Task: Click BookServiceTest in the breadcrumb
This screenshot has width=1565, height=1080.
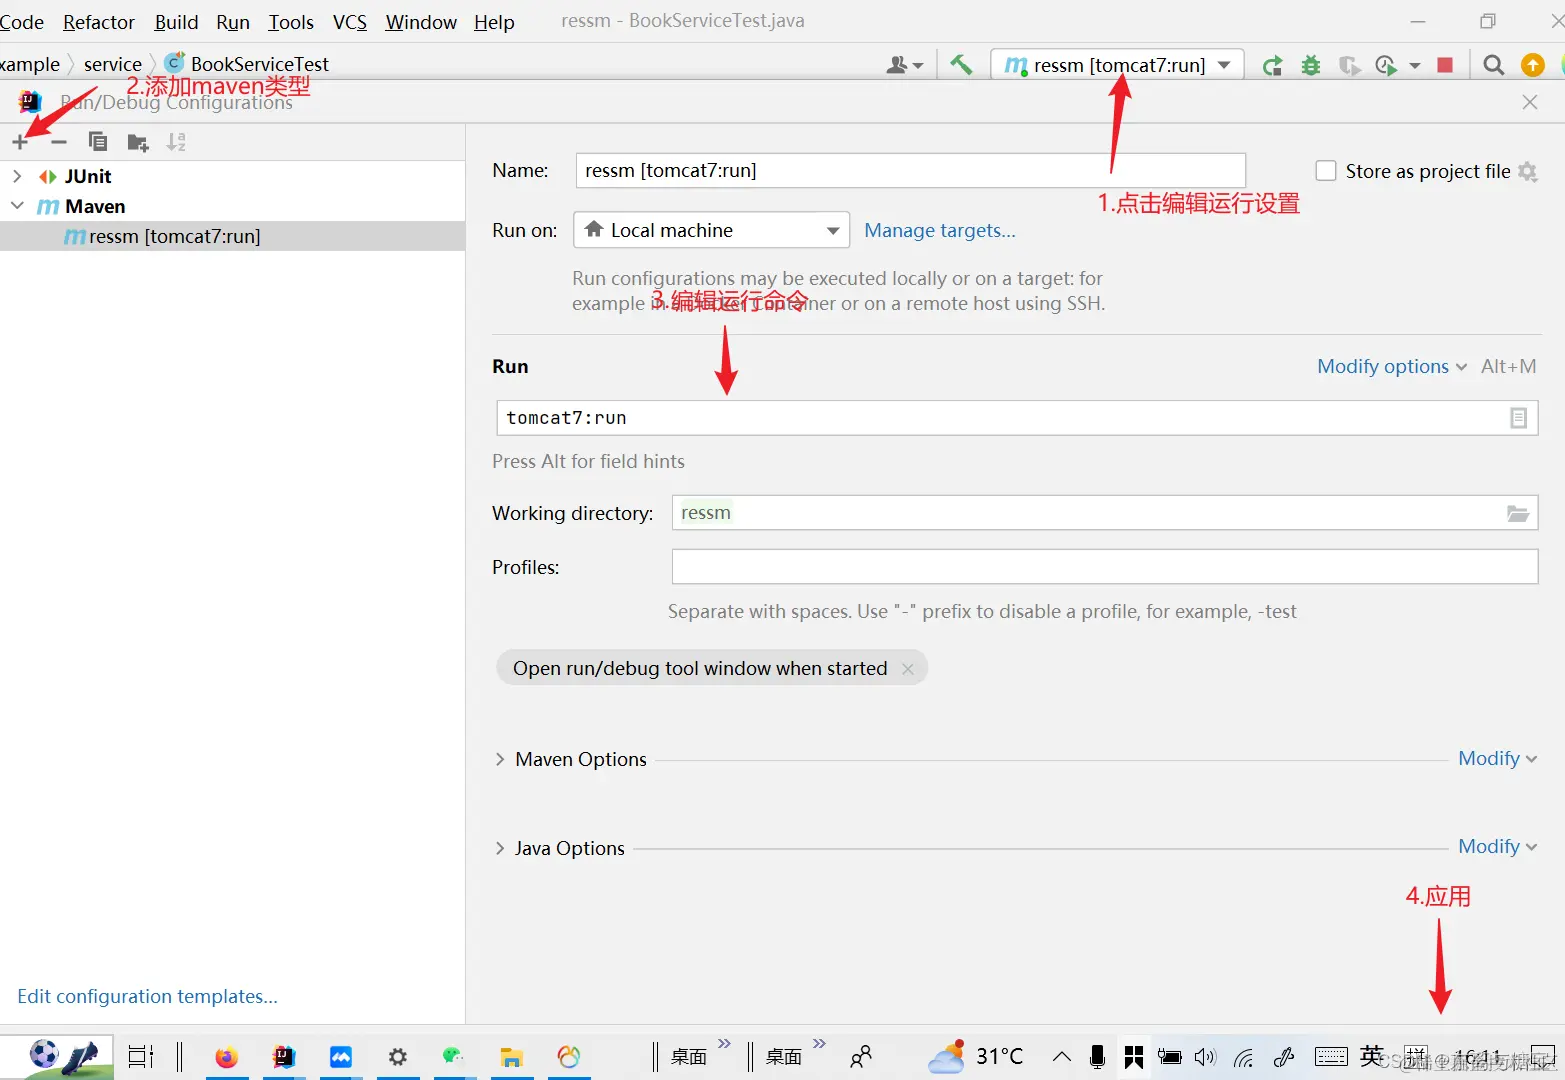Action: pos(259,64)
